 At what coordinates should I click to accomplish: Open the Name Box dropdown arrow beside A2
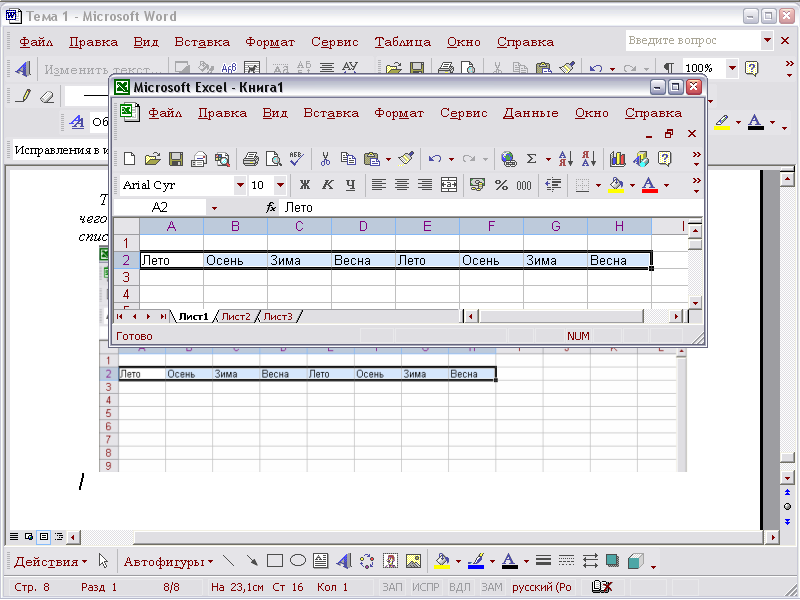(x=214, y=208)
